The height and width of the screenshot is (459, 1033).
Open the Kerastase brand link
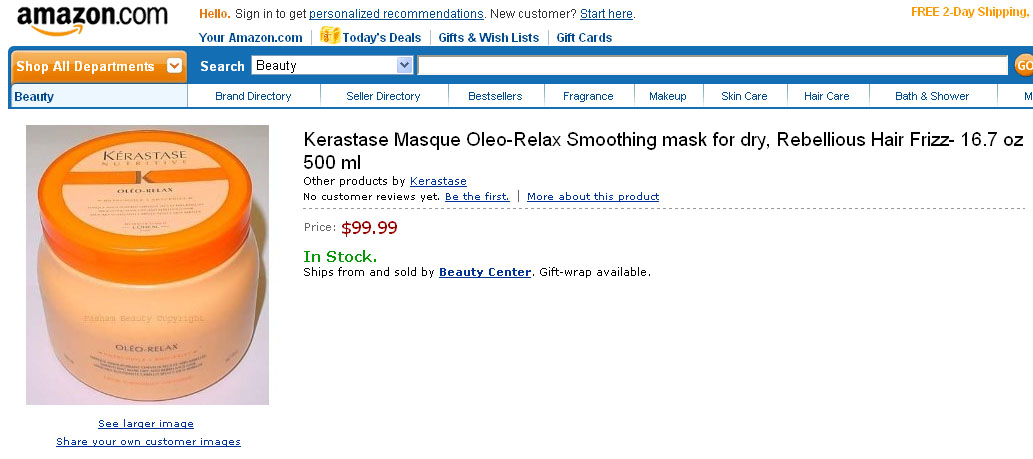[x=438, y=181]
